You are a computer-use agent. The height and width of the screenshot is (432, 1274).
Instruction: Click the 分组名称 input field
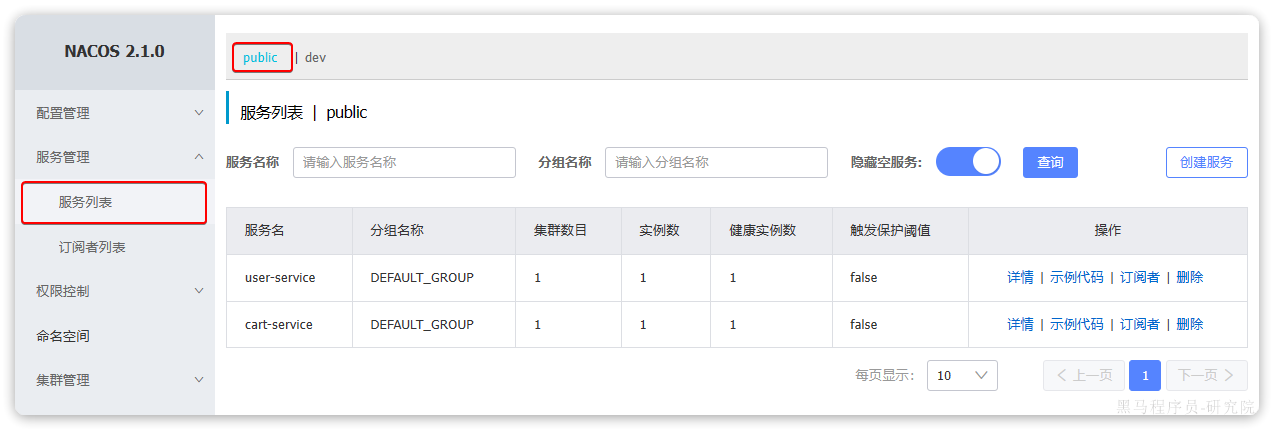(716, 162)
